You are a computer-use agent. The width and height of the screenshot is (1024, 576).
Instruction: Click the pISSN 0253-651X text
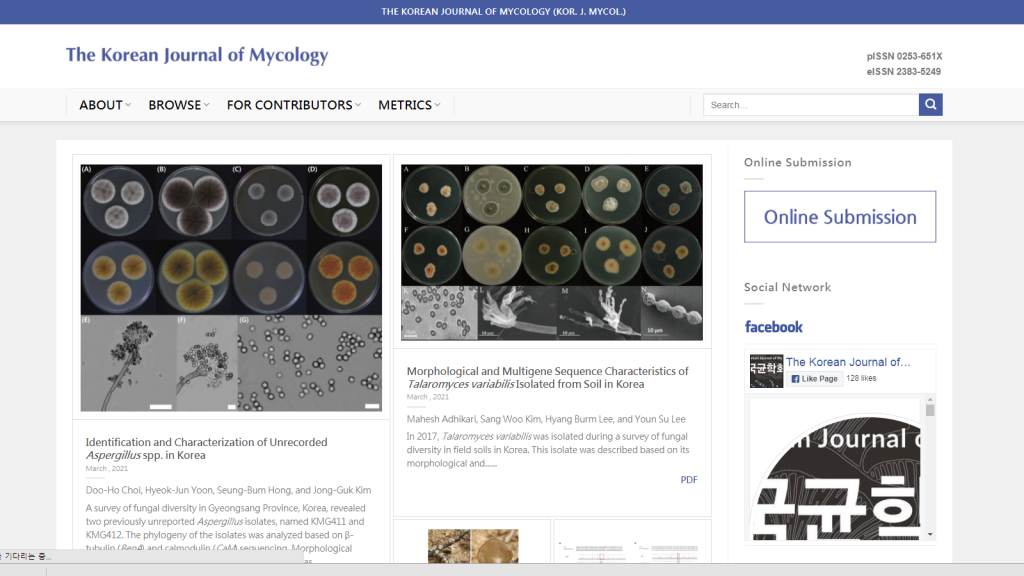pos(904,56)
